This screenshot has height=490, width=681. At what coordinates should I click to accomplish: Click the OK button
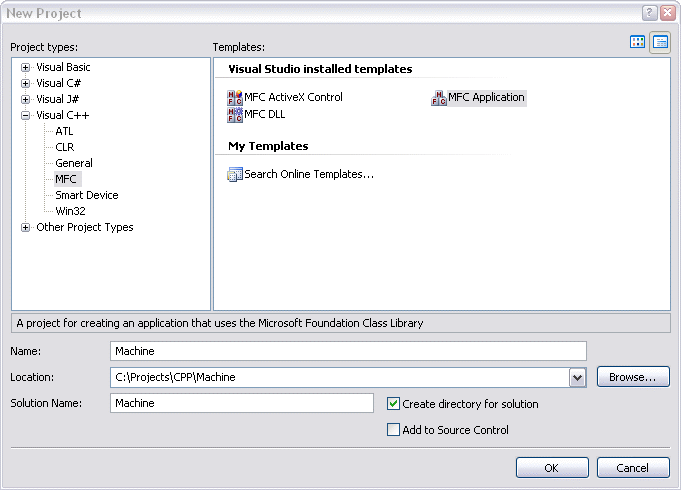click(x=552, y=468)
